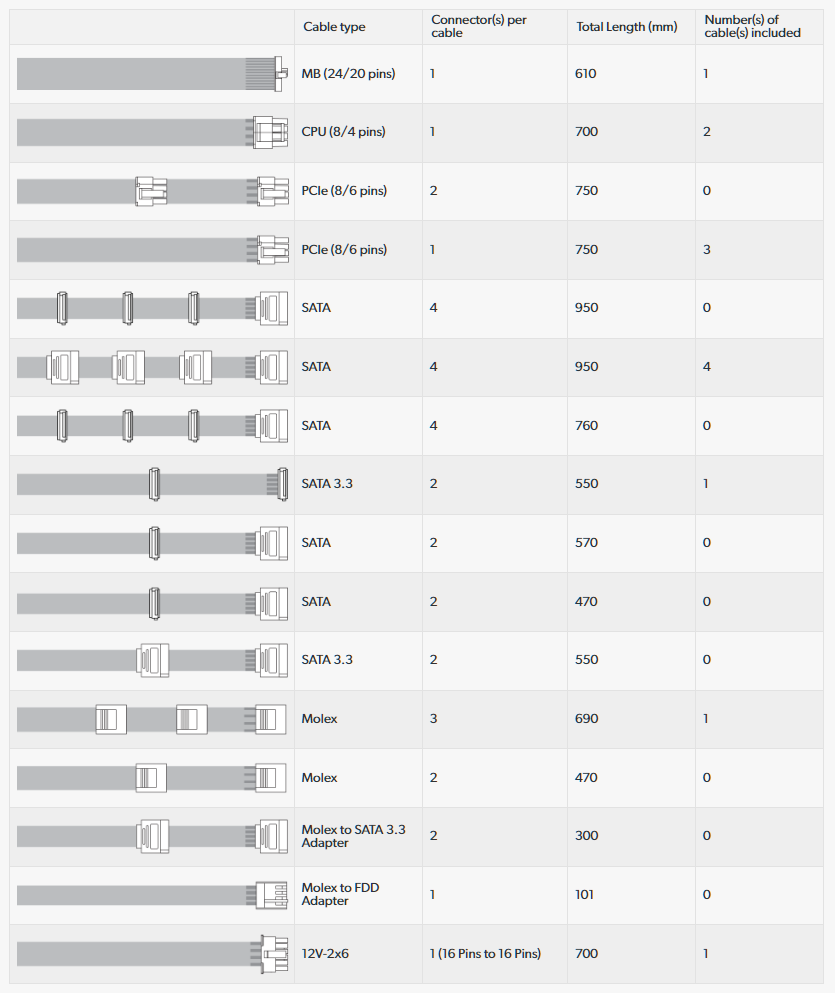Click the "MB (24/20 pins)" cable type label
835x993 pixels.
(348, 74)
